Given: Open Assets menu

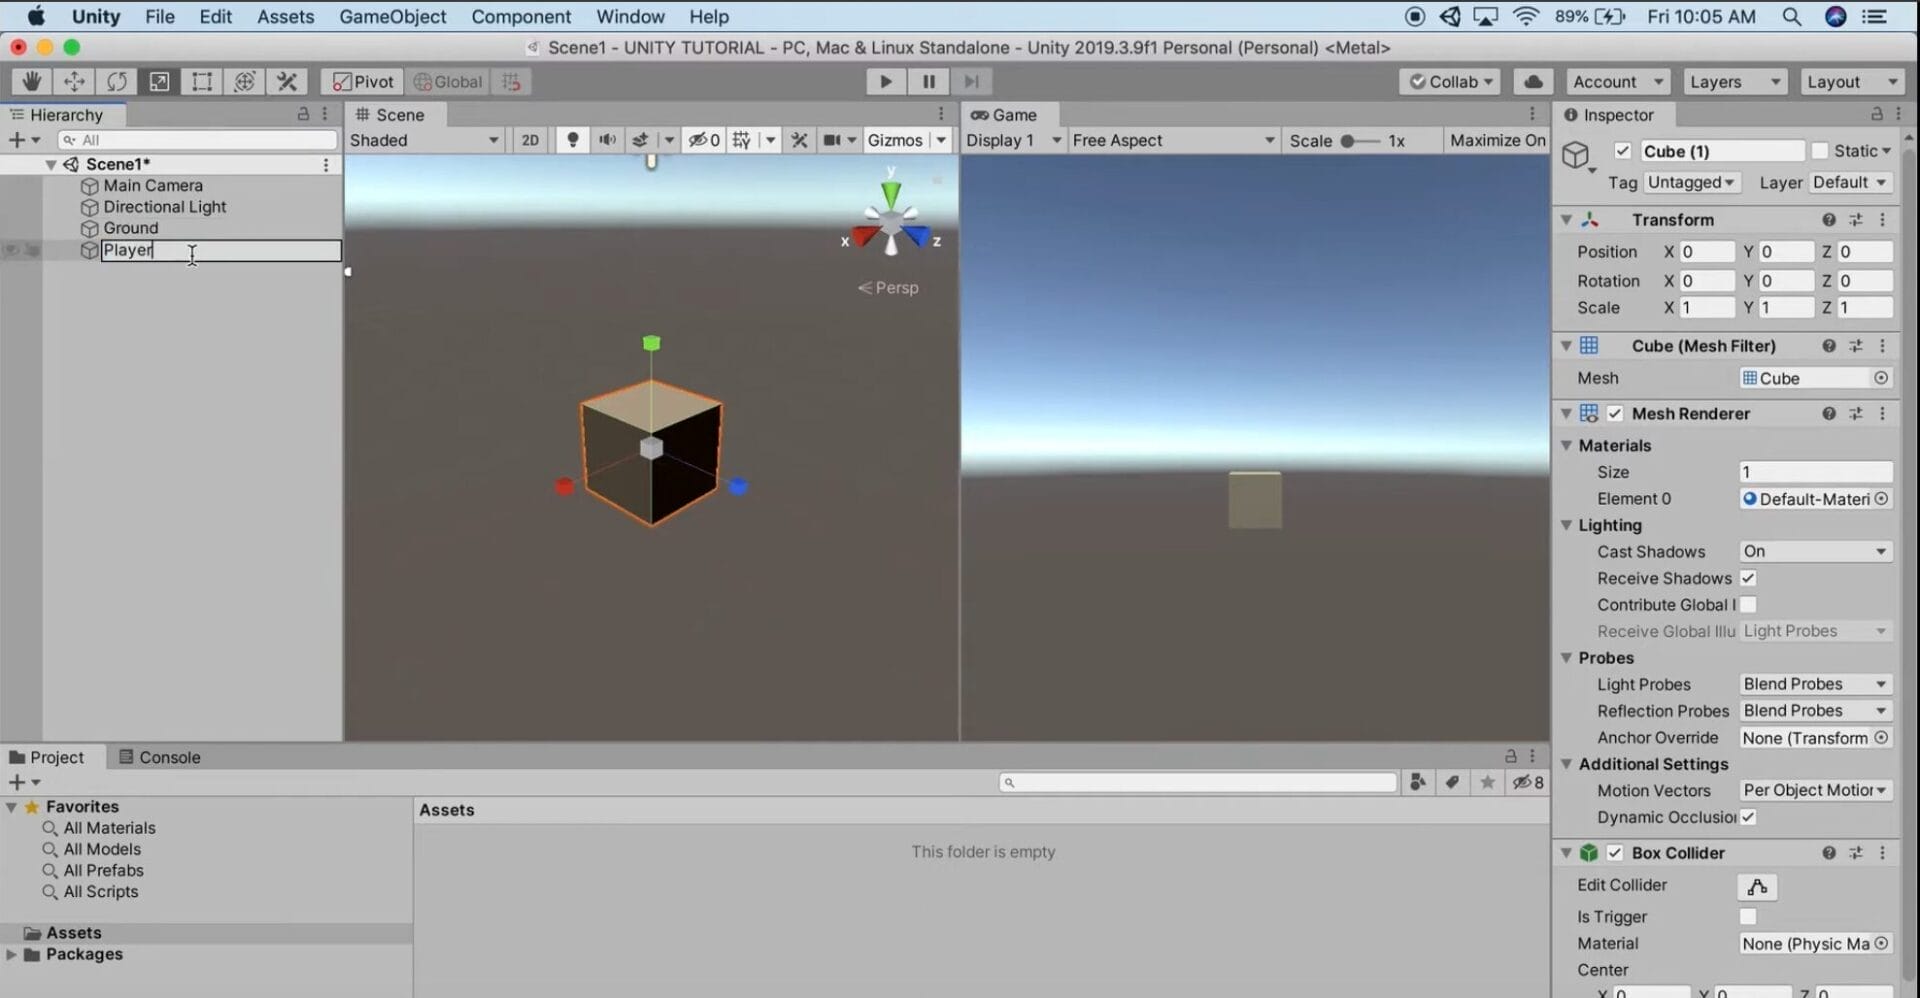Looking at the screenshot, I should point(285,17).
